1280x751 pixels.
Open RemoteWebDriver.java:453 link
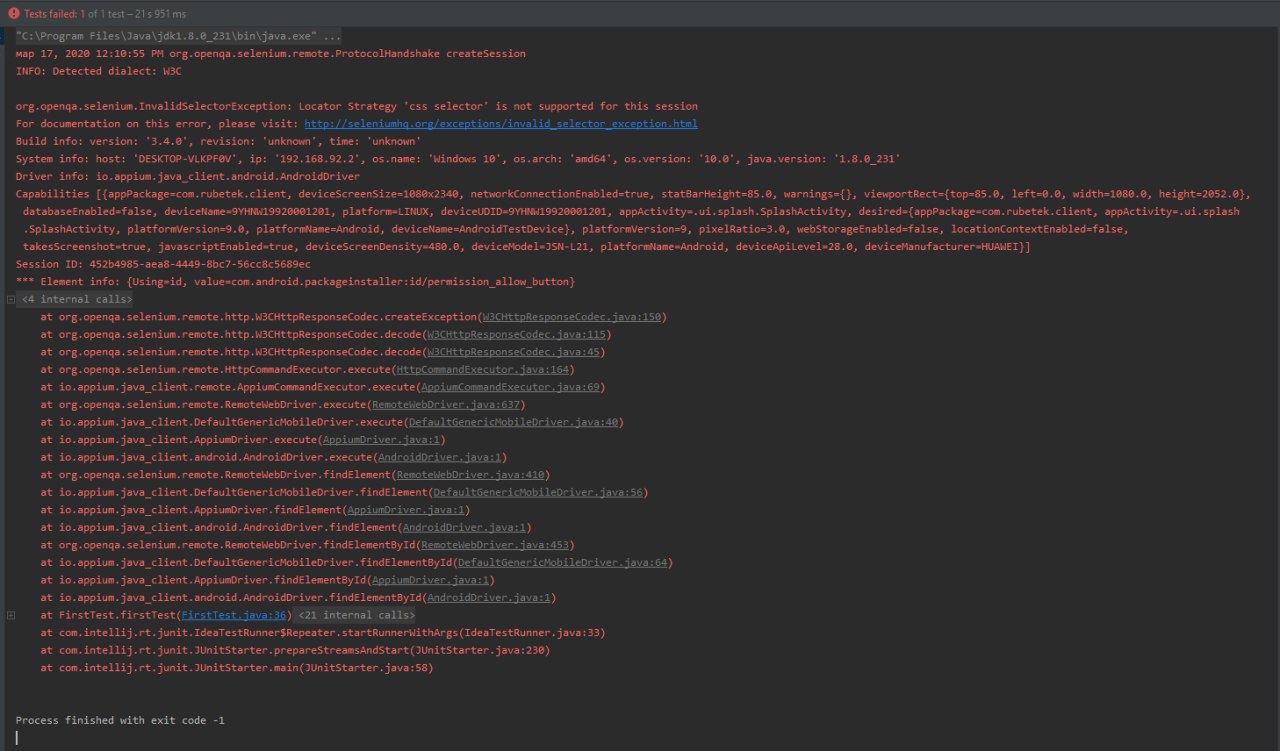click(x=495, y=545)
